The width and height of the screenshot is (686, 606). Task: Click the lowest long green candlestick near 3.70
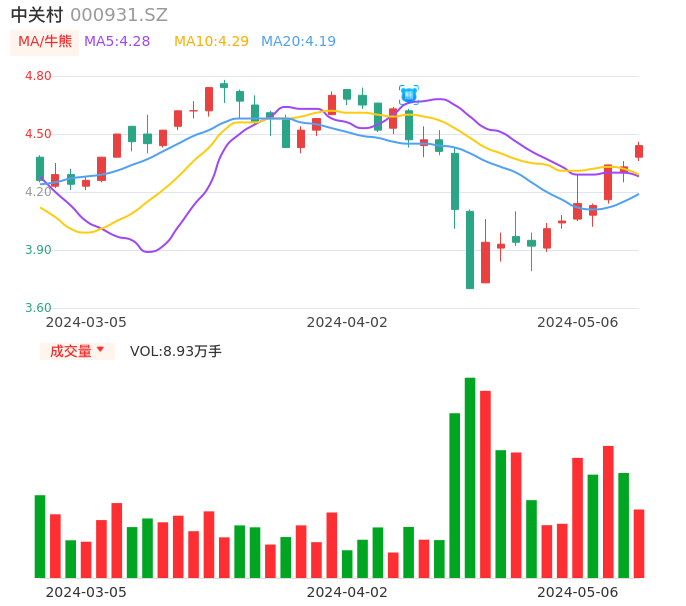click(470, 250)
